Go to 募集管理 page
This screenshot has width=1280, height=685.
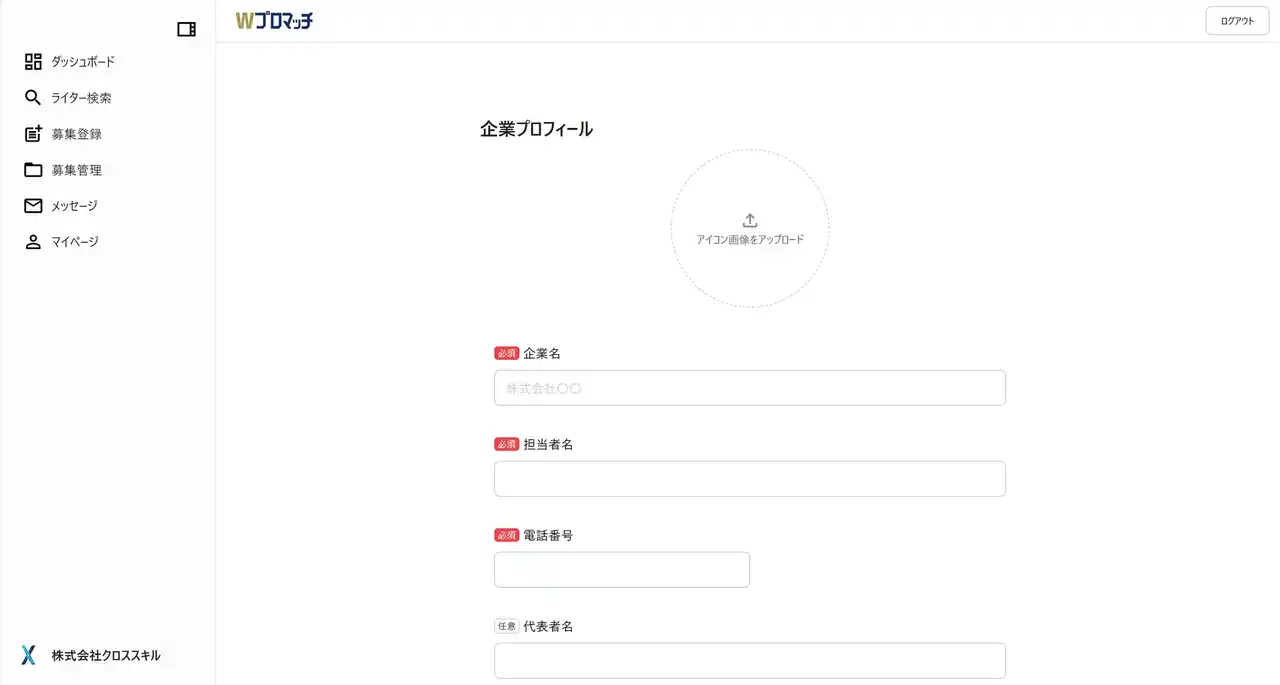point(77,170)
